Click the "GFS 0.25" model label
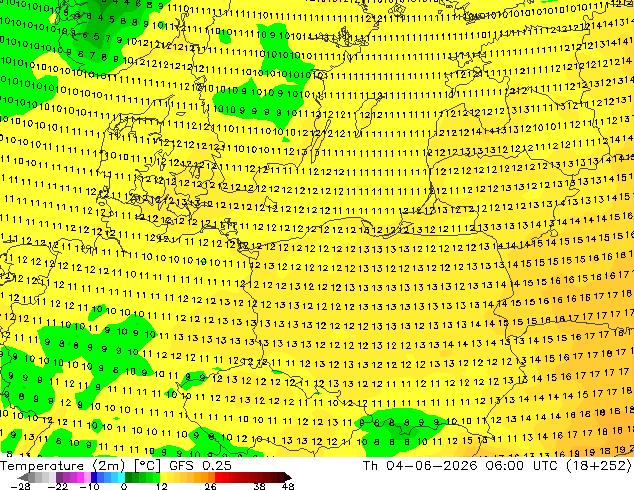634x490 pixels. (200, 465)
